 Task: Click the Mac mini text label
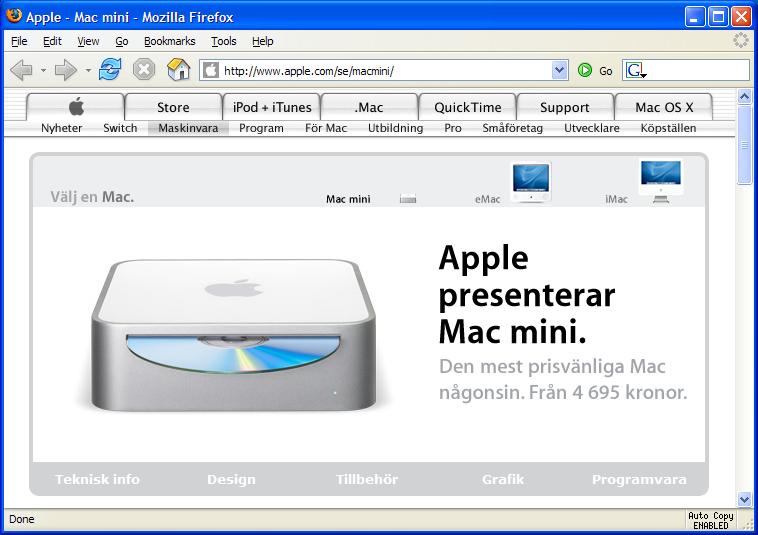click(348, 199)
